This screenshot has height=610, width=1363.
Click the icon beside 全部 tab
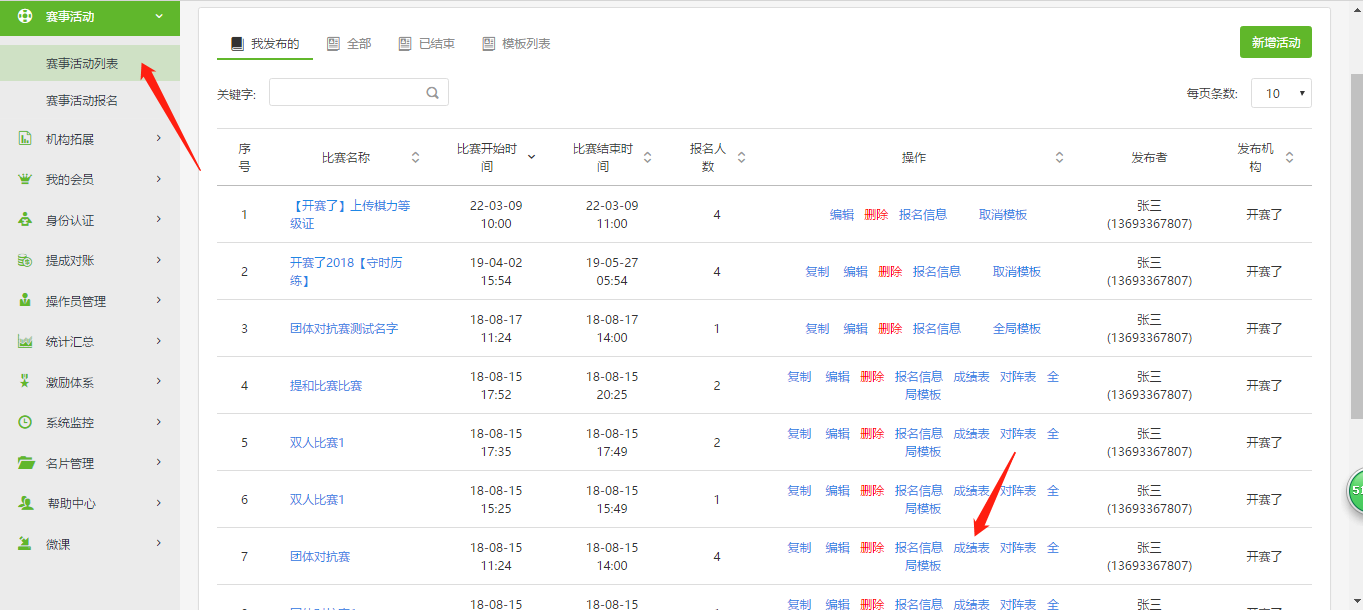[x=333, y=44]
